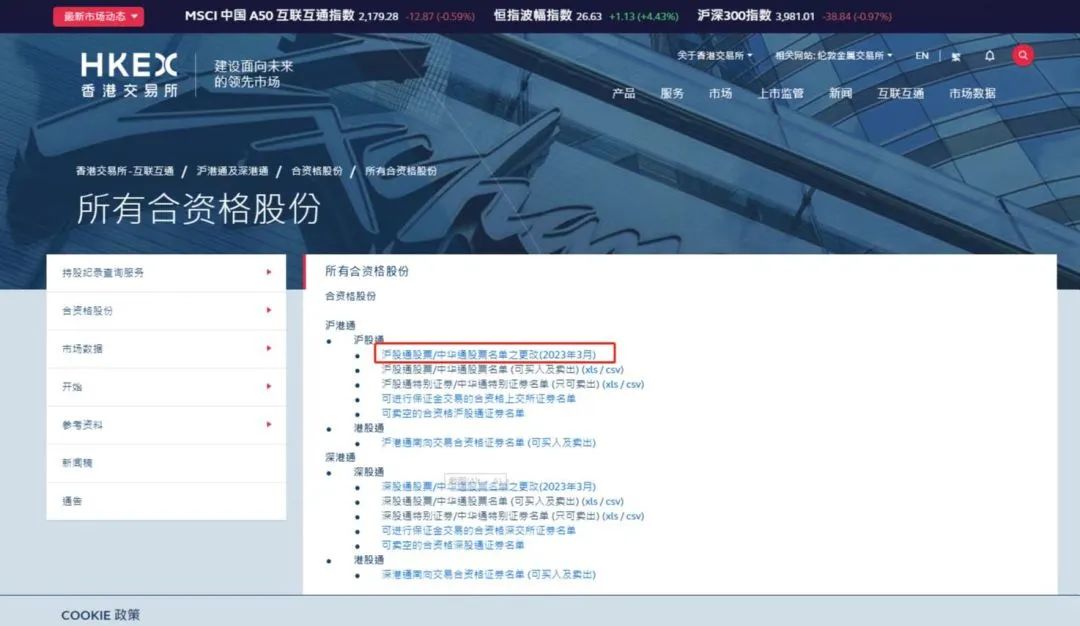Open 沪股通股票名单之更改 (2023年3月) link
Viewport: 1080px width, 626px height.
tap(488, 355)
